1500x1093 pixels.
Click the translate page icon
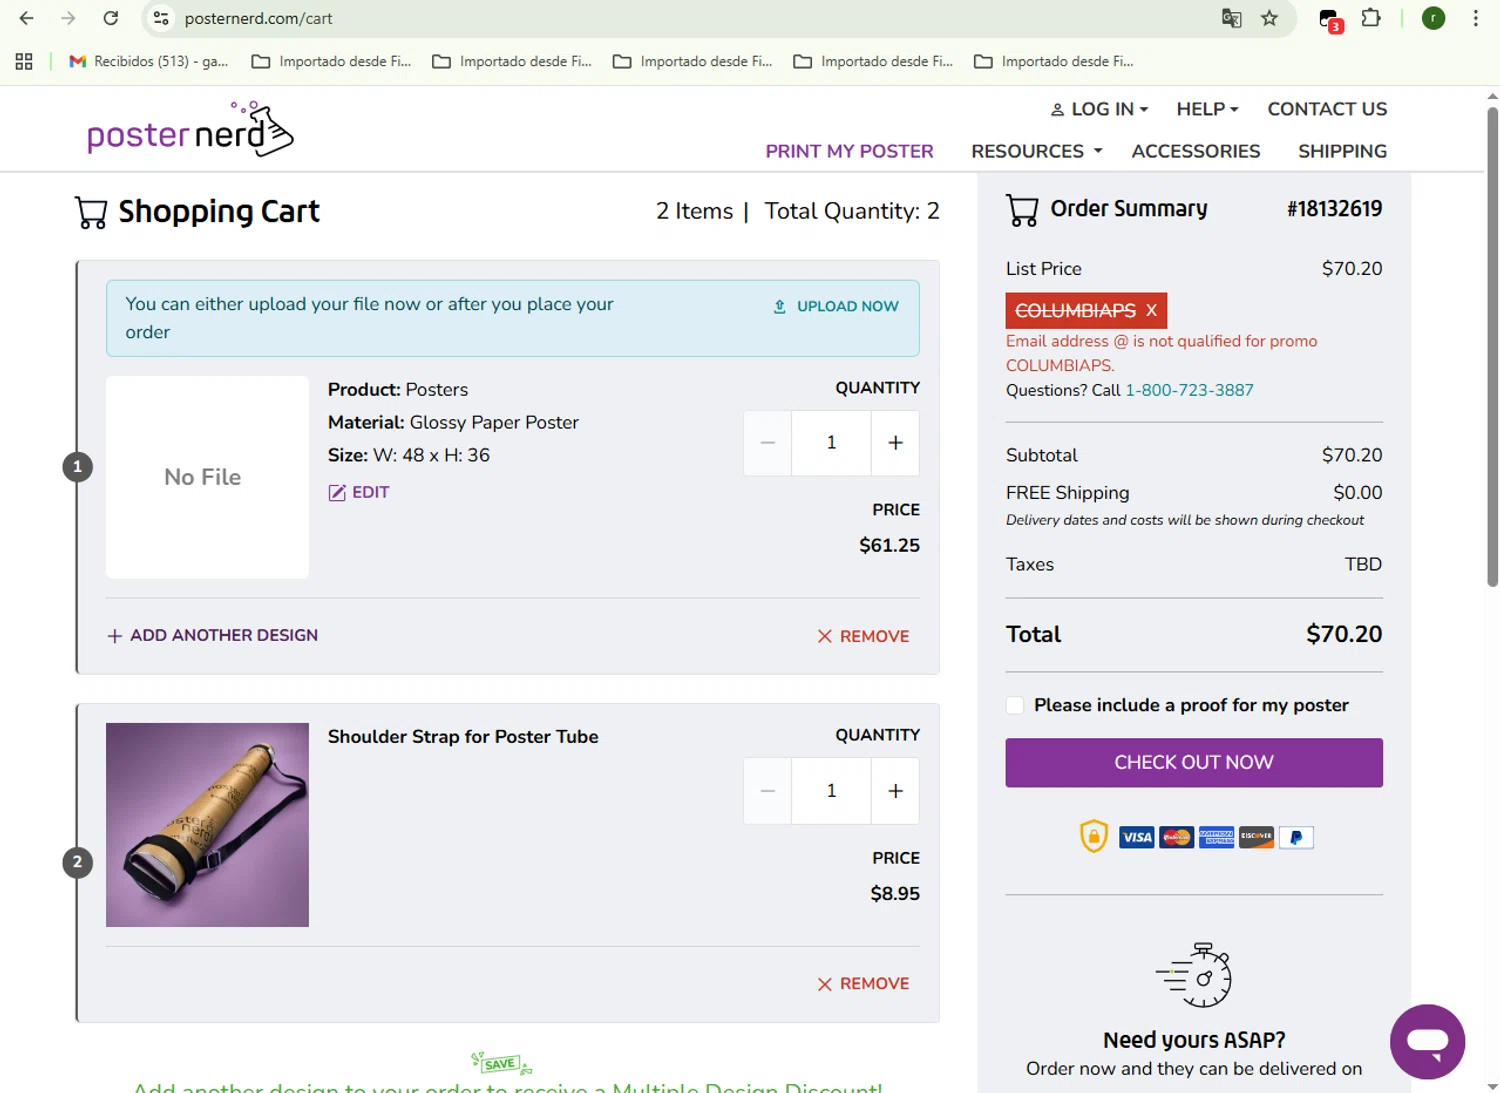click(1231, 18)
